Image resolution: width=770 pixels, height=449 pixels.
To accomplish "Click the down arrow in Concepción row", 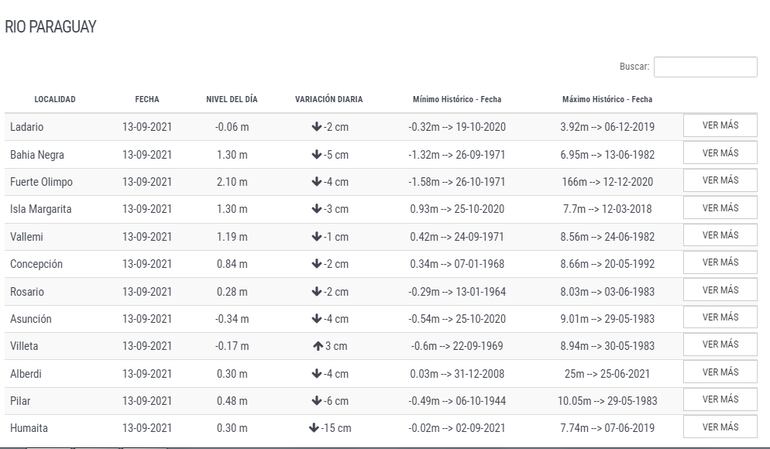I will (316, 264).
